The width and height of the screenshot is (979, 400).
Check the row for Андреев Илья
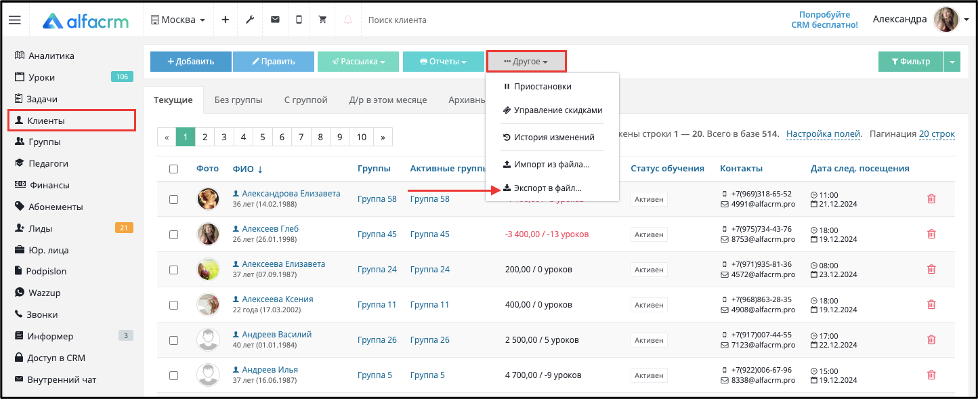point(174,375)
